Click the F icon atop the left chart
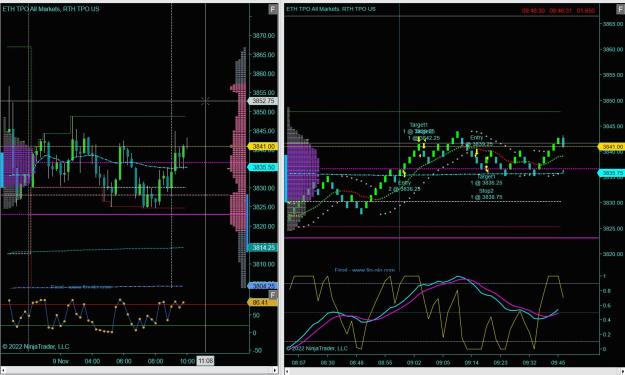Screen dimensions: 625x375 pos(273,9)
